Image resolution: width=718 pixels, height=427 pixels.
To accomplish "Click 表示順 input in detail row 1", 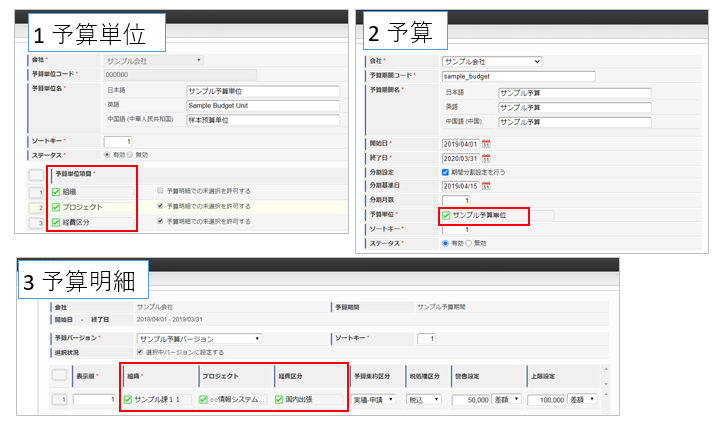I will [x=94, y=400].
